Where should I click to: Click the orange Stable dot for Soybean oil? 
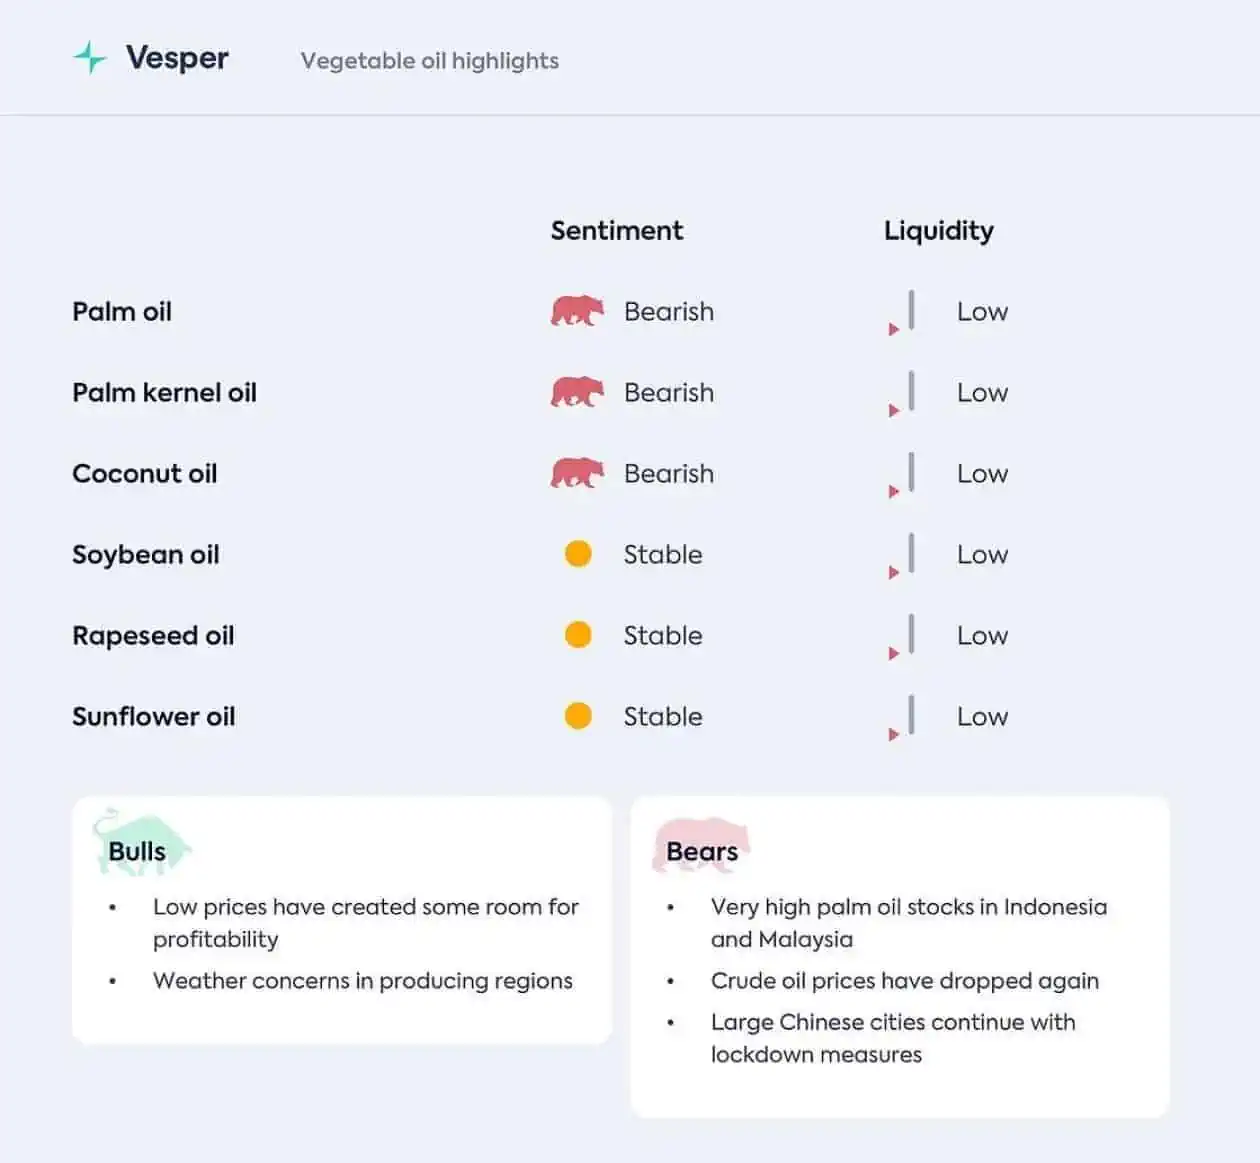click(578, 553)
